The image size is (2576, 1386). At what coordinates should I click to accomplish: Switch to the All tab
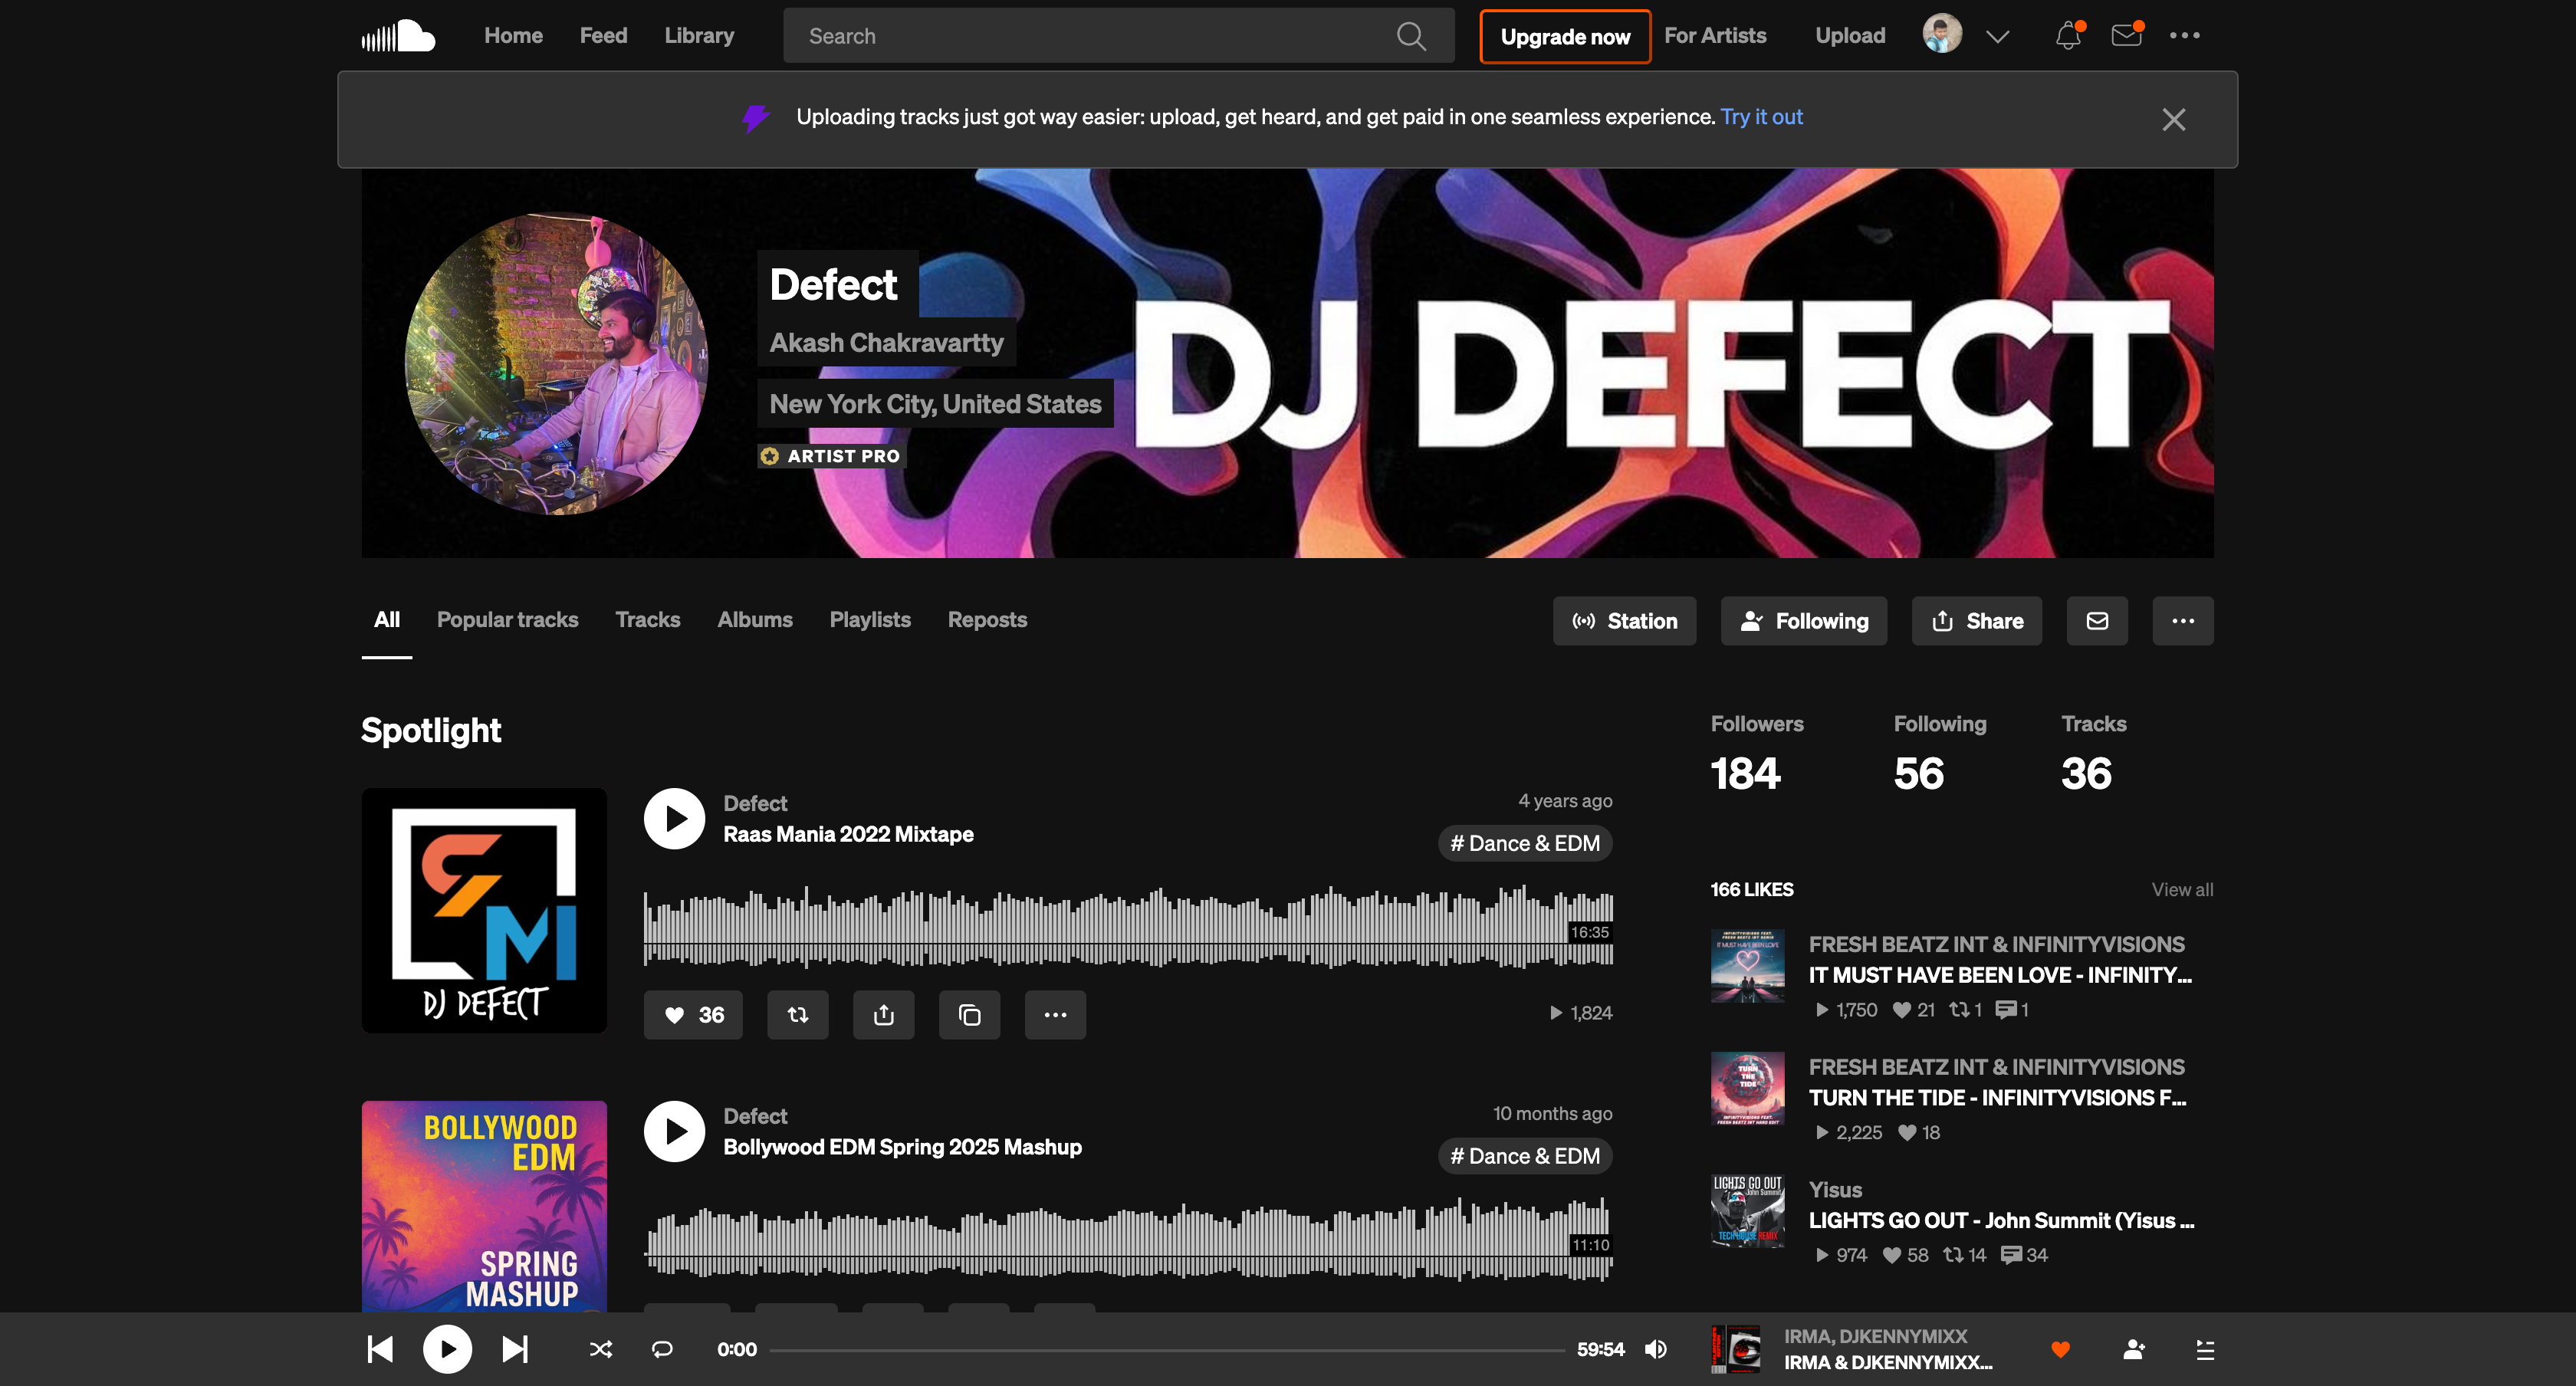pyautogui.click(x=387, y=620)
